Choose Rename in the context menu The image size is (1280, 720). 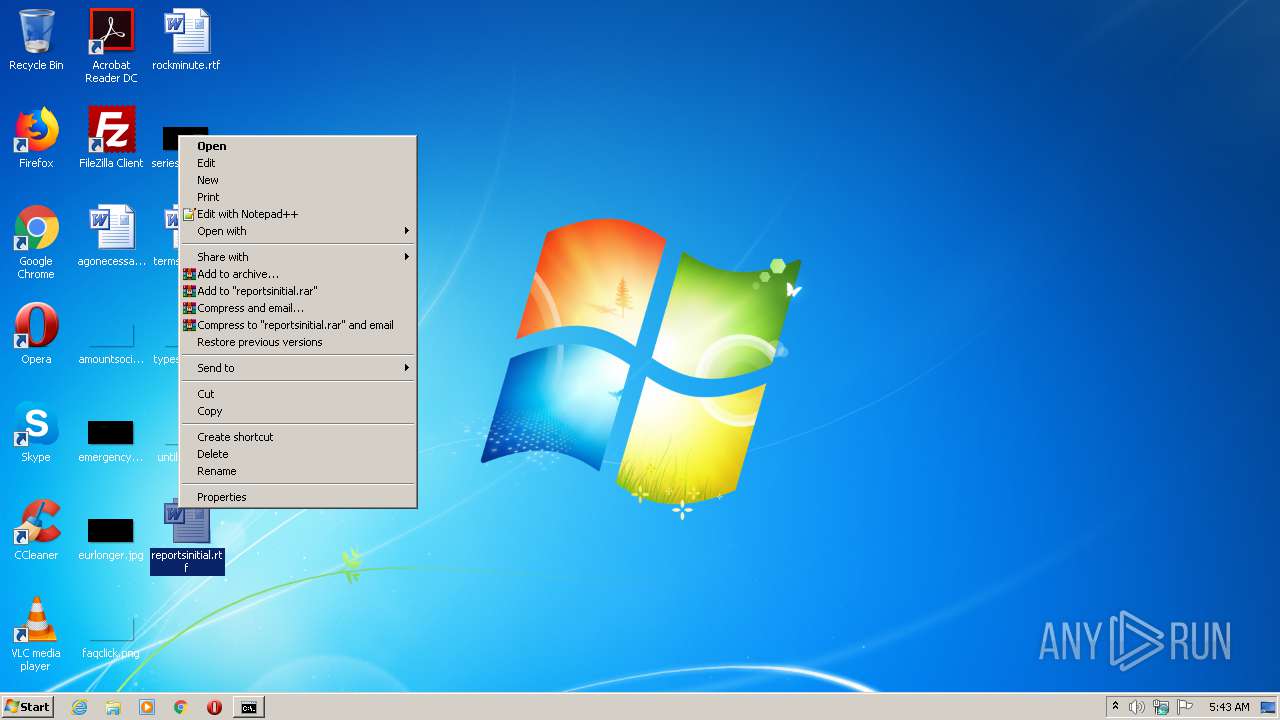(298, 471)
